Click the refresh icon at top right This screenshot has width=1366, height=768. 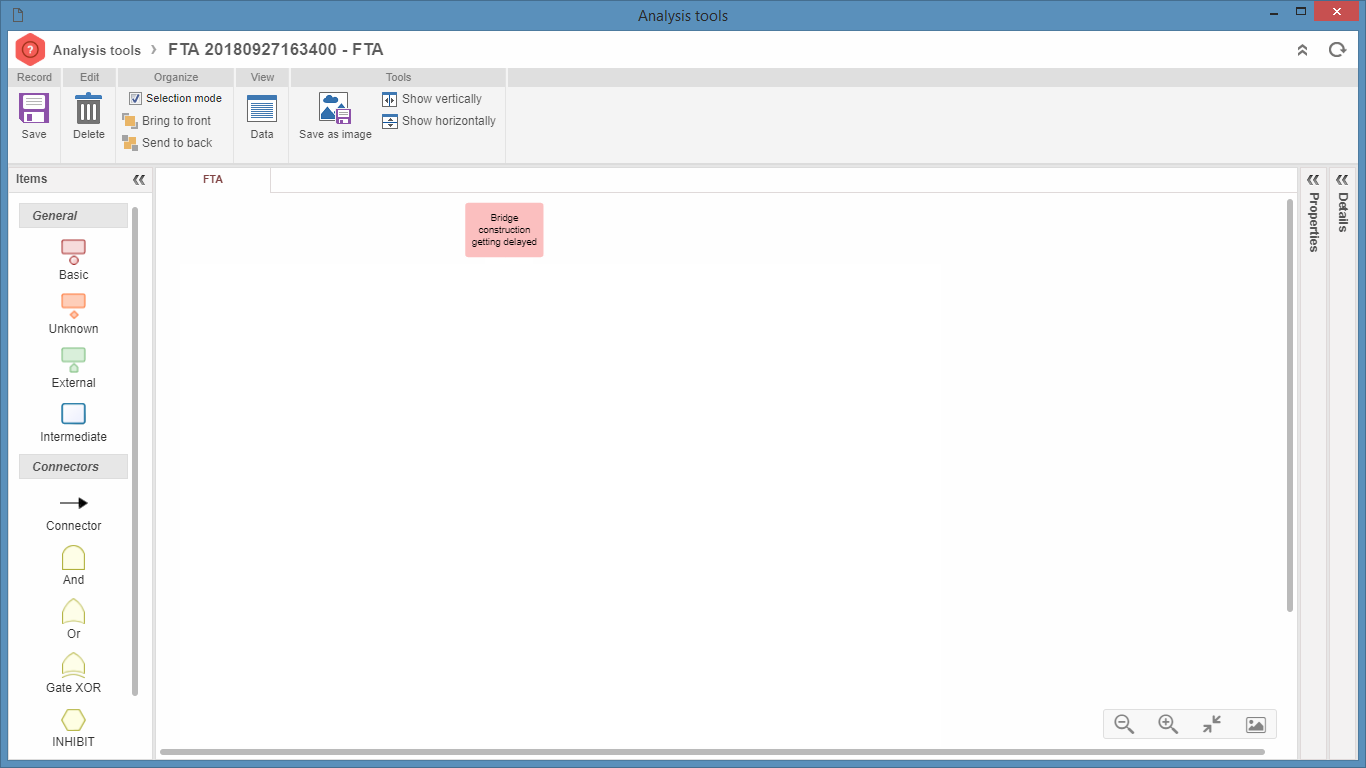(x=1337, y=49)
